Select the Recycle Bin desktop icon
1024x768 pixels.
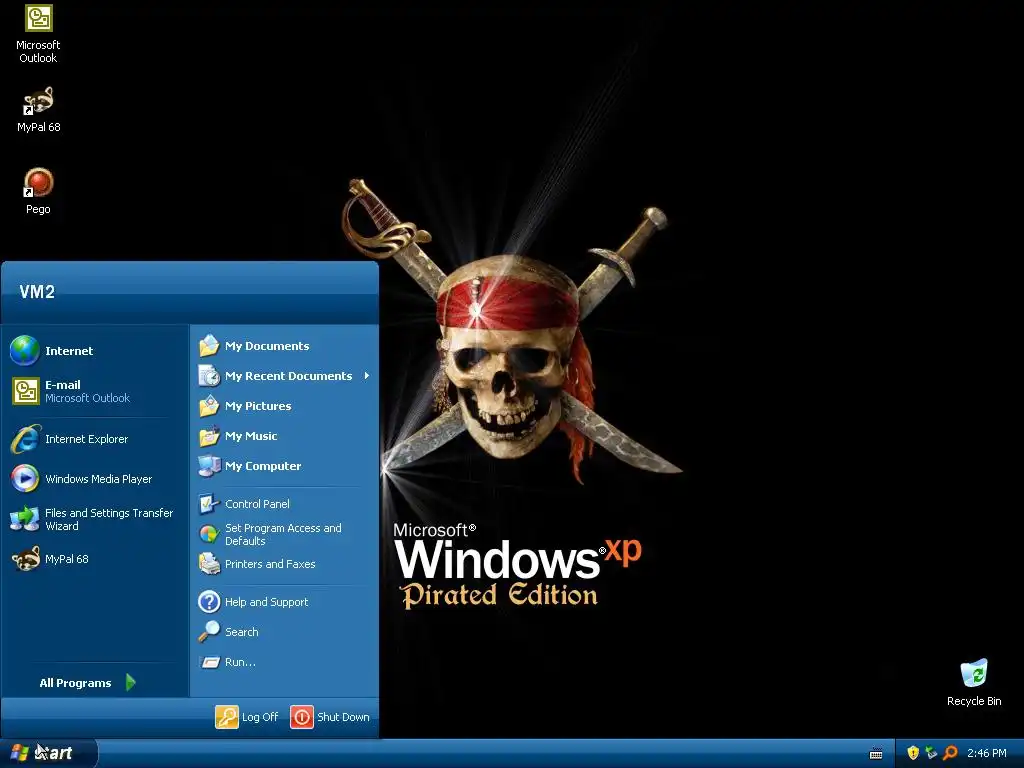click(x=974, y=682)
